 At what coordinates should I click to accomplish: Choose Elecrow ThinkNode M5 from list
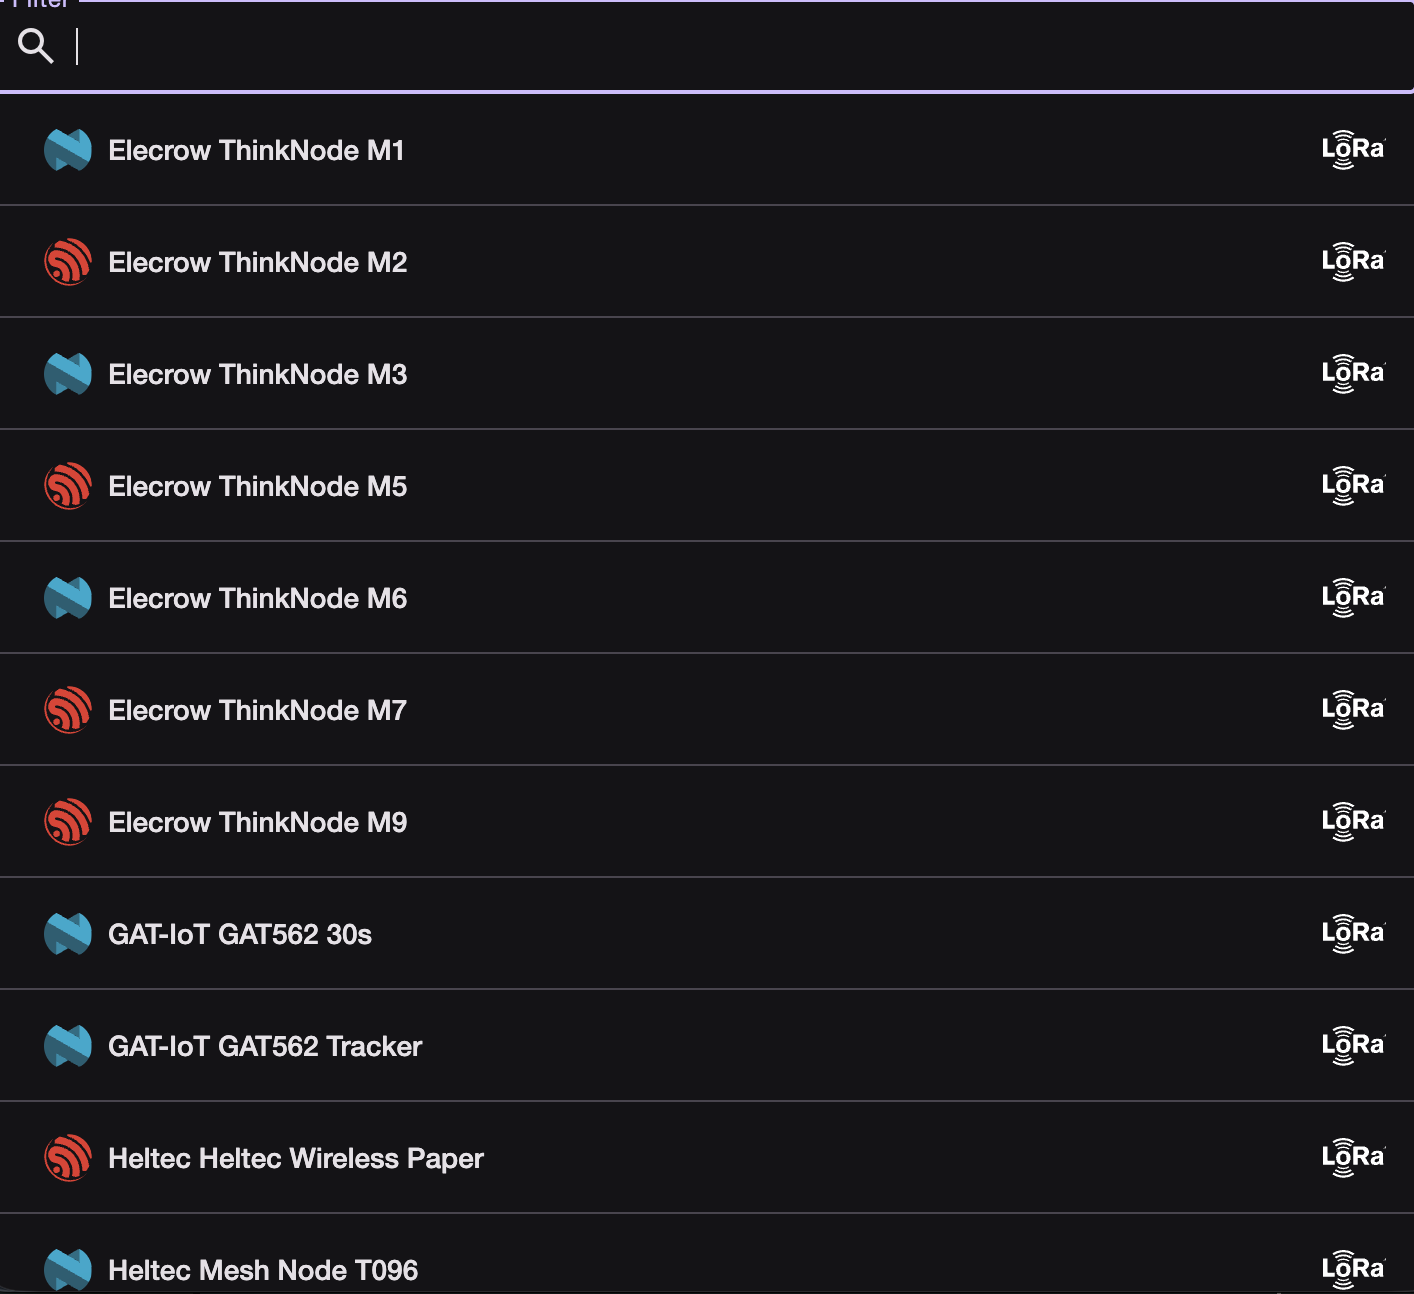click(x=707, y=486)
